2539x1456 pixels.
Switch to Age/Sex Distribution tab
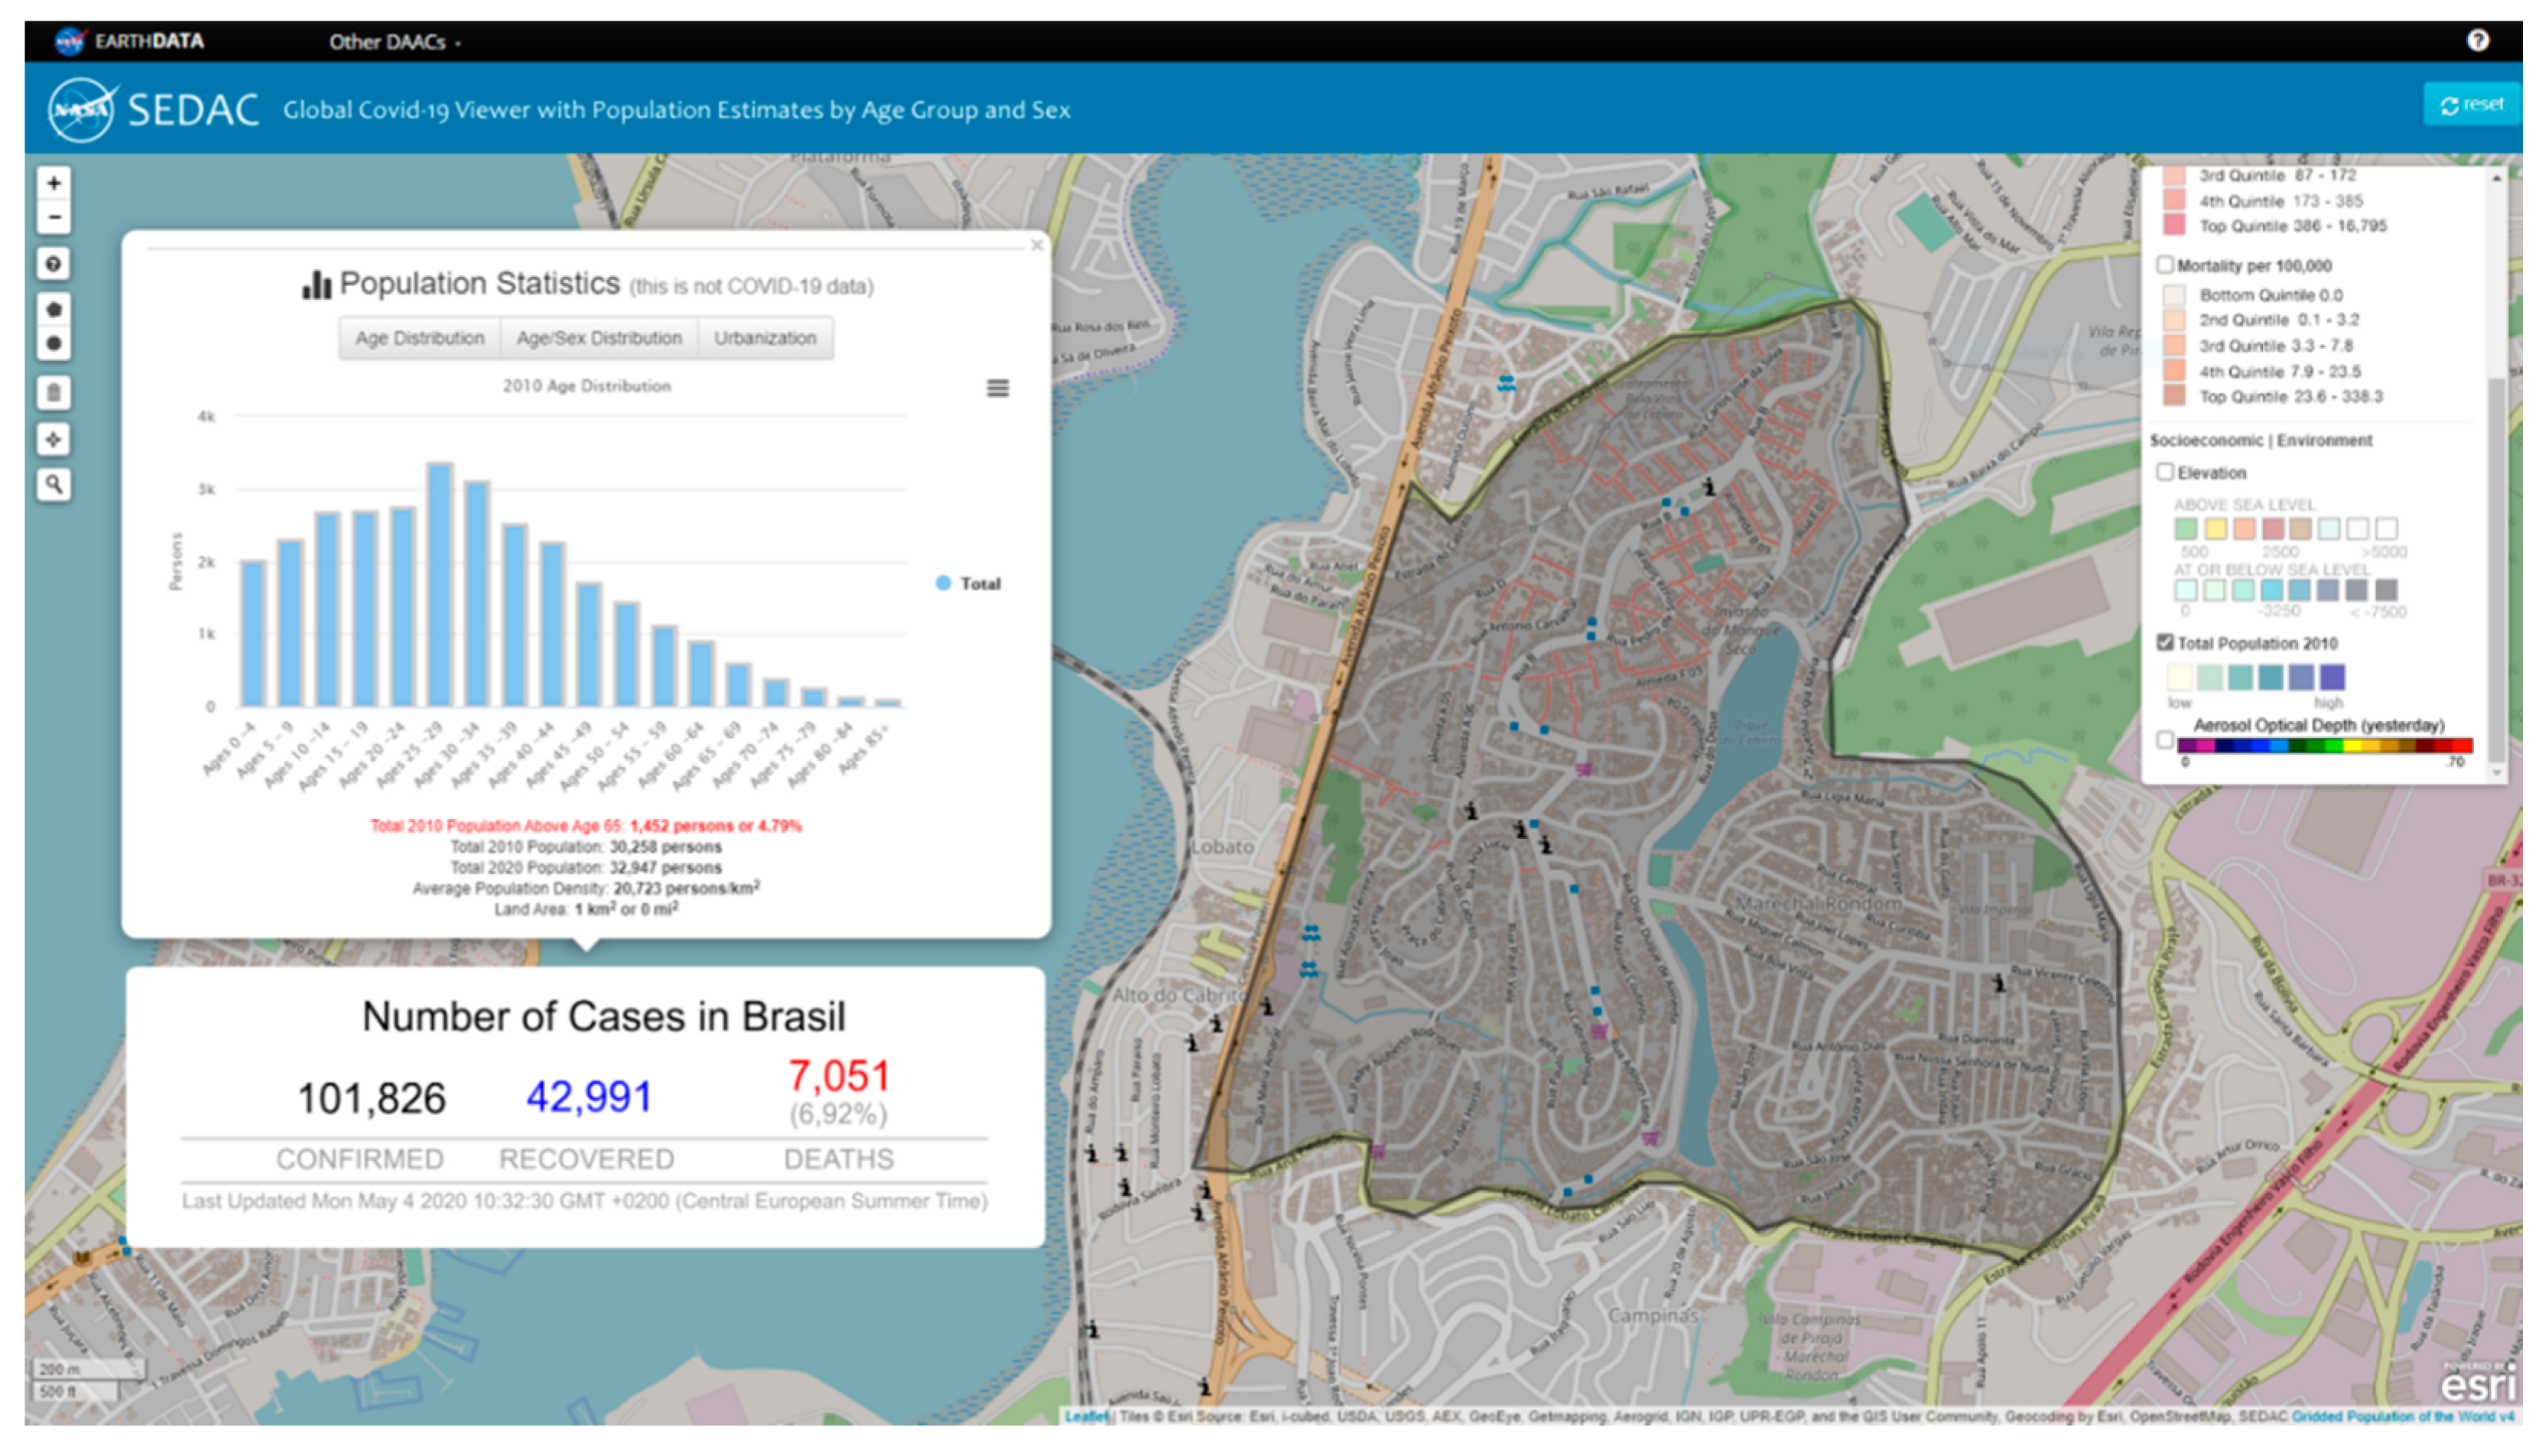598,338
